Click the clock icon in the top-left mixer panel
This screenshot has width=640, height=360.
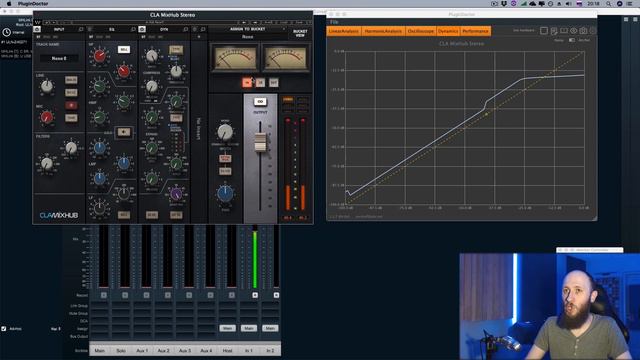tap(7, 32)
